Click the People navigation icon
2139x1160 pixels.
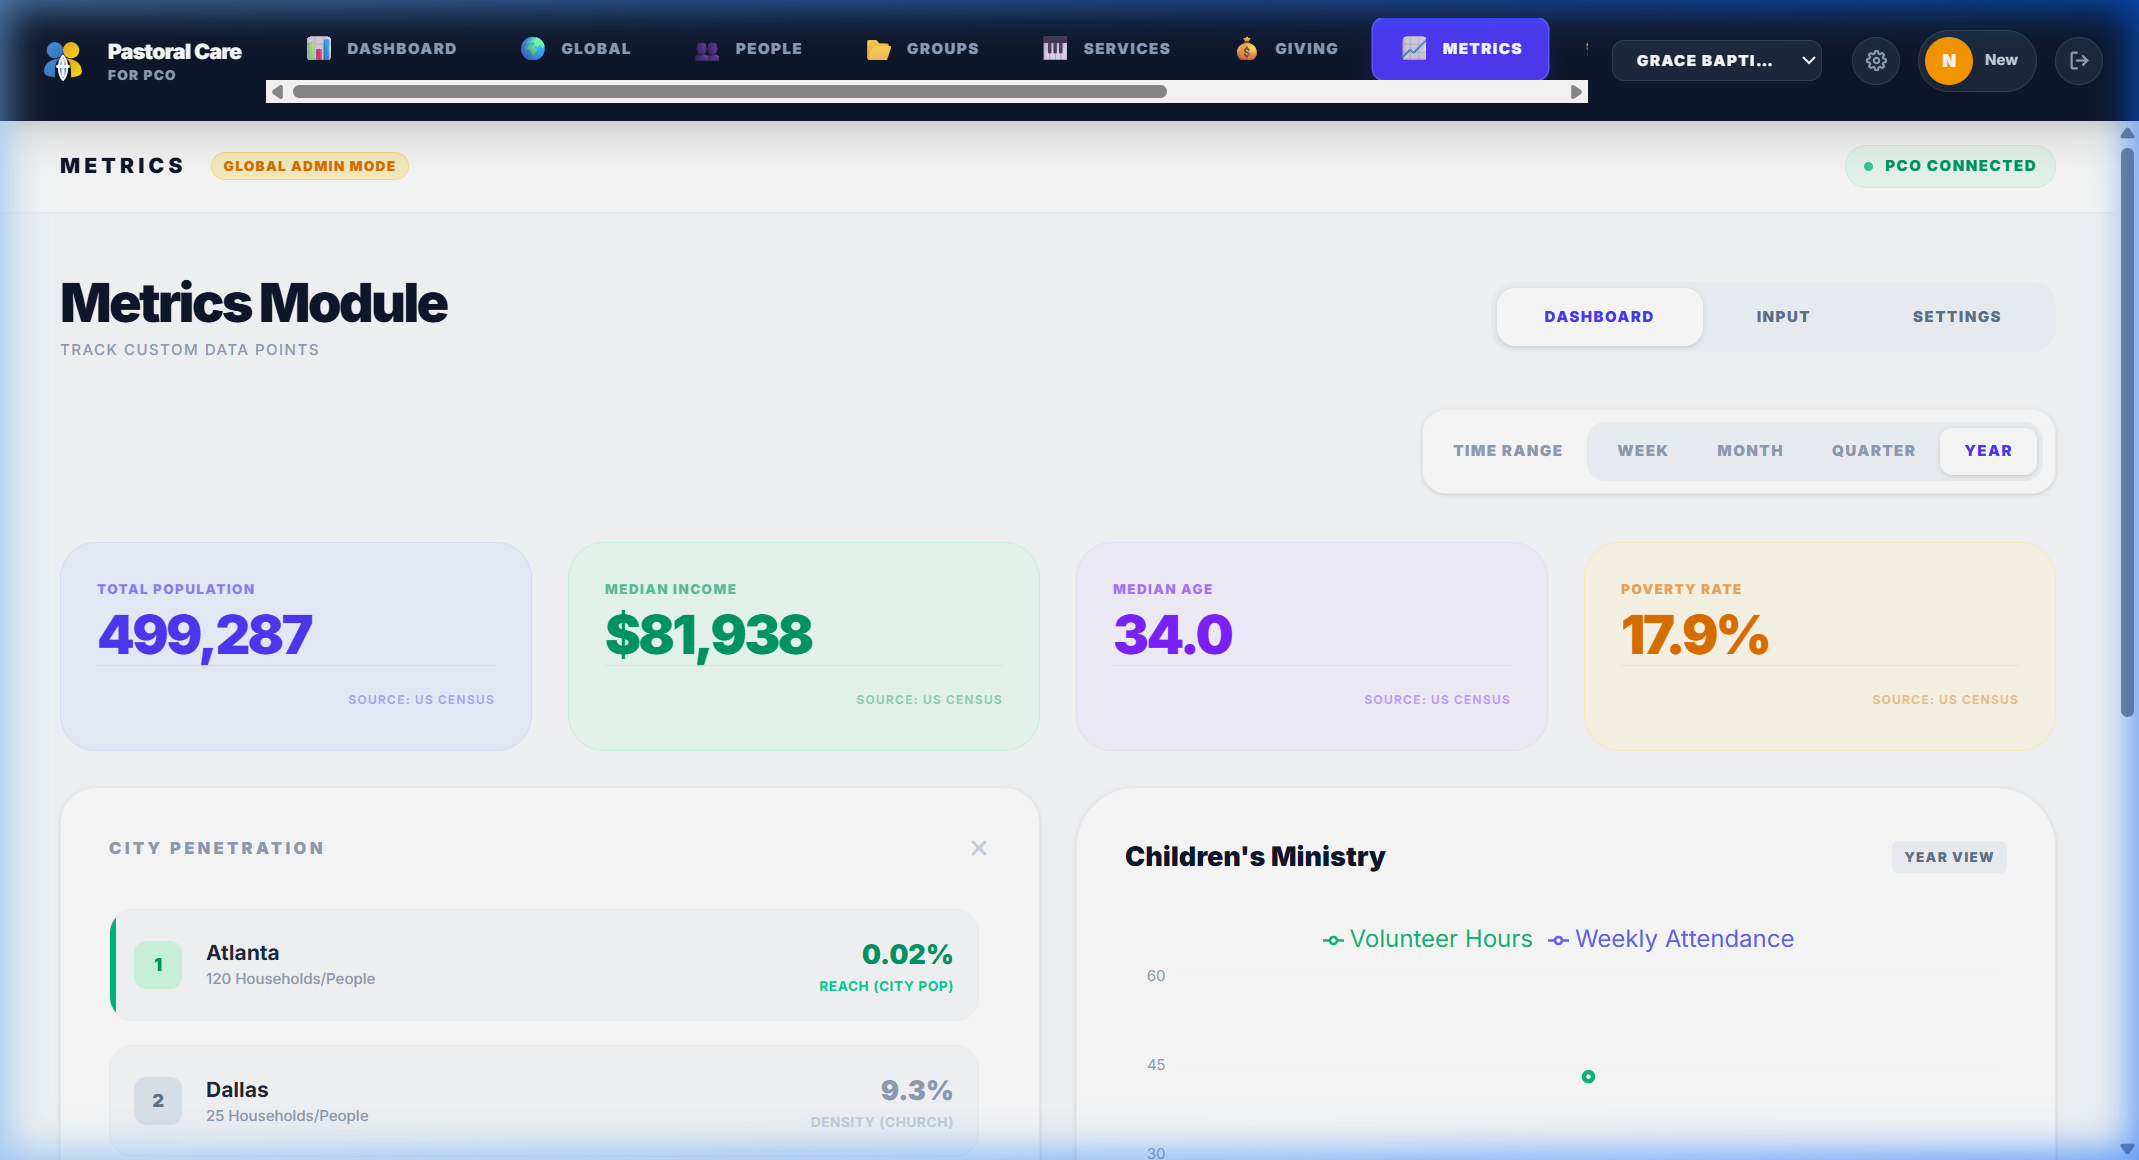coord(706,48)
